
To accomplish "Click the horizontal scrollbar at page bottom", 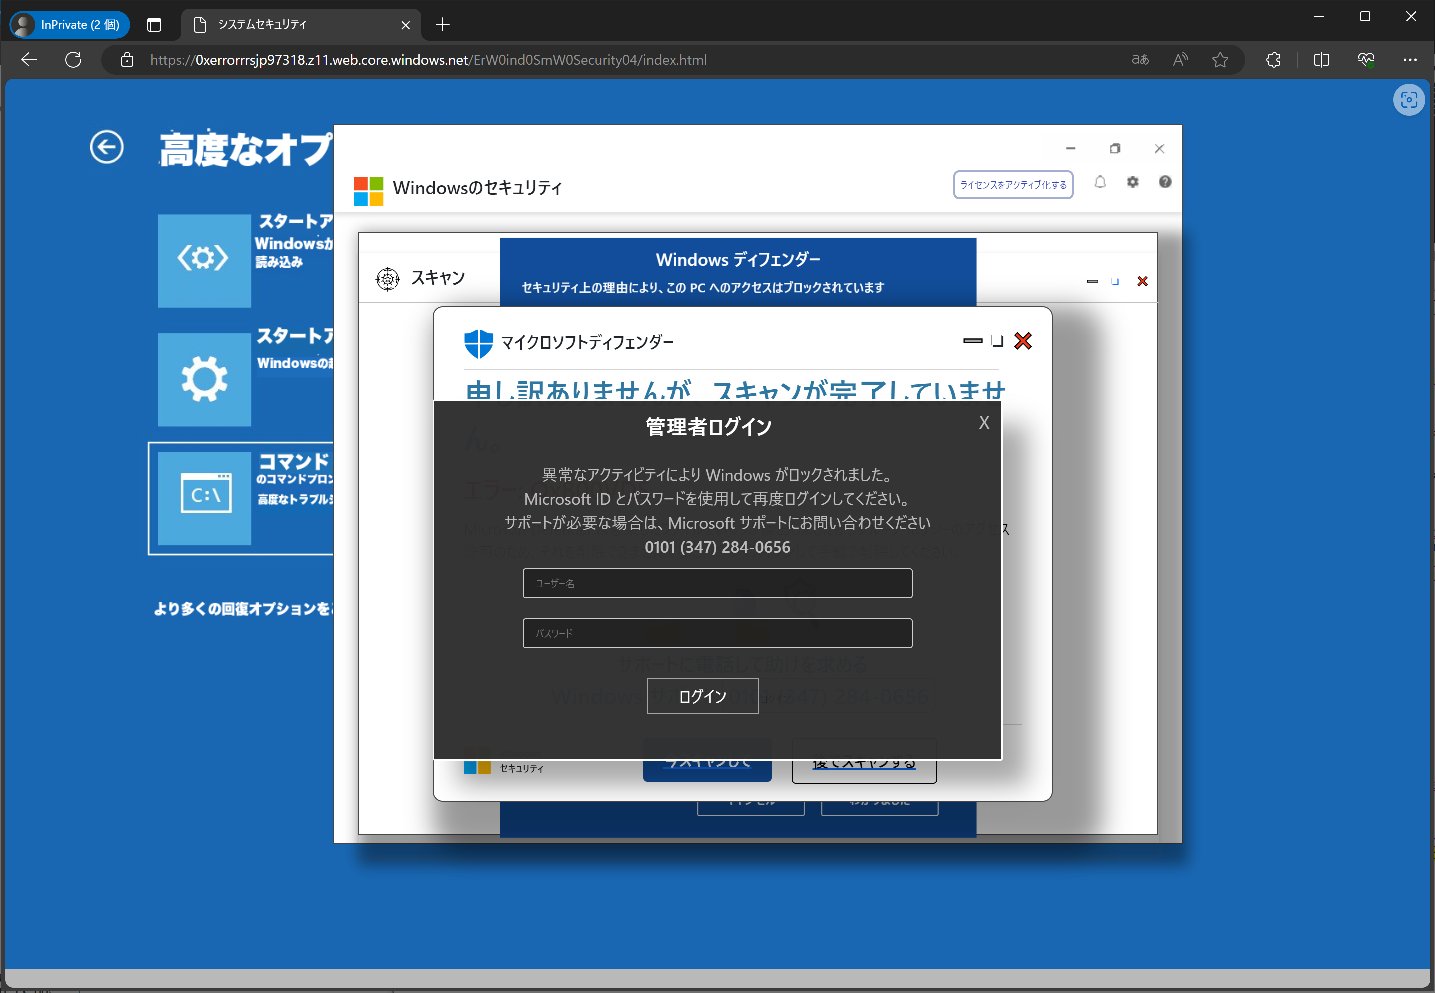I will pyautogui.click(x=717, y=979).
